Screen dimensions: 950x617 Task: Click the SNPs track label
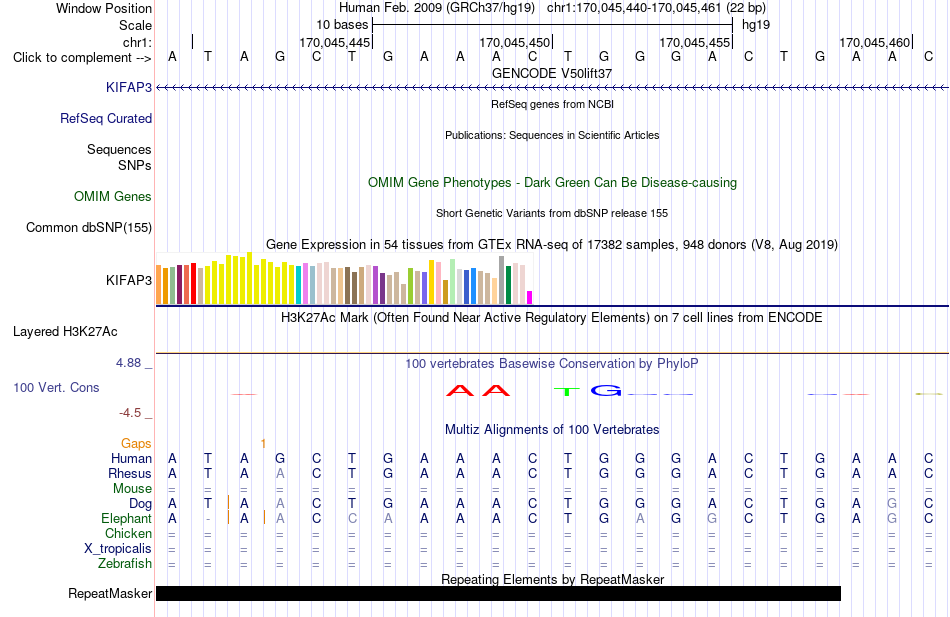135,165
